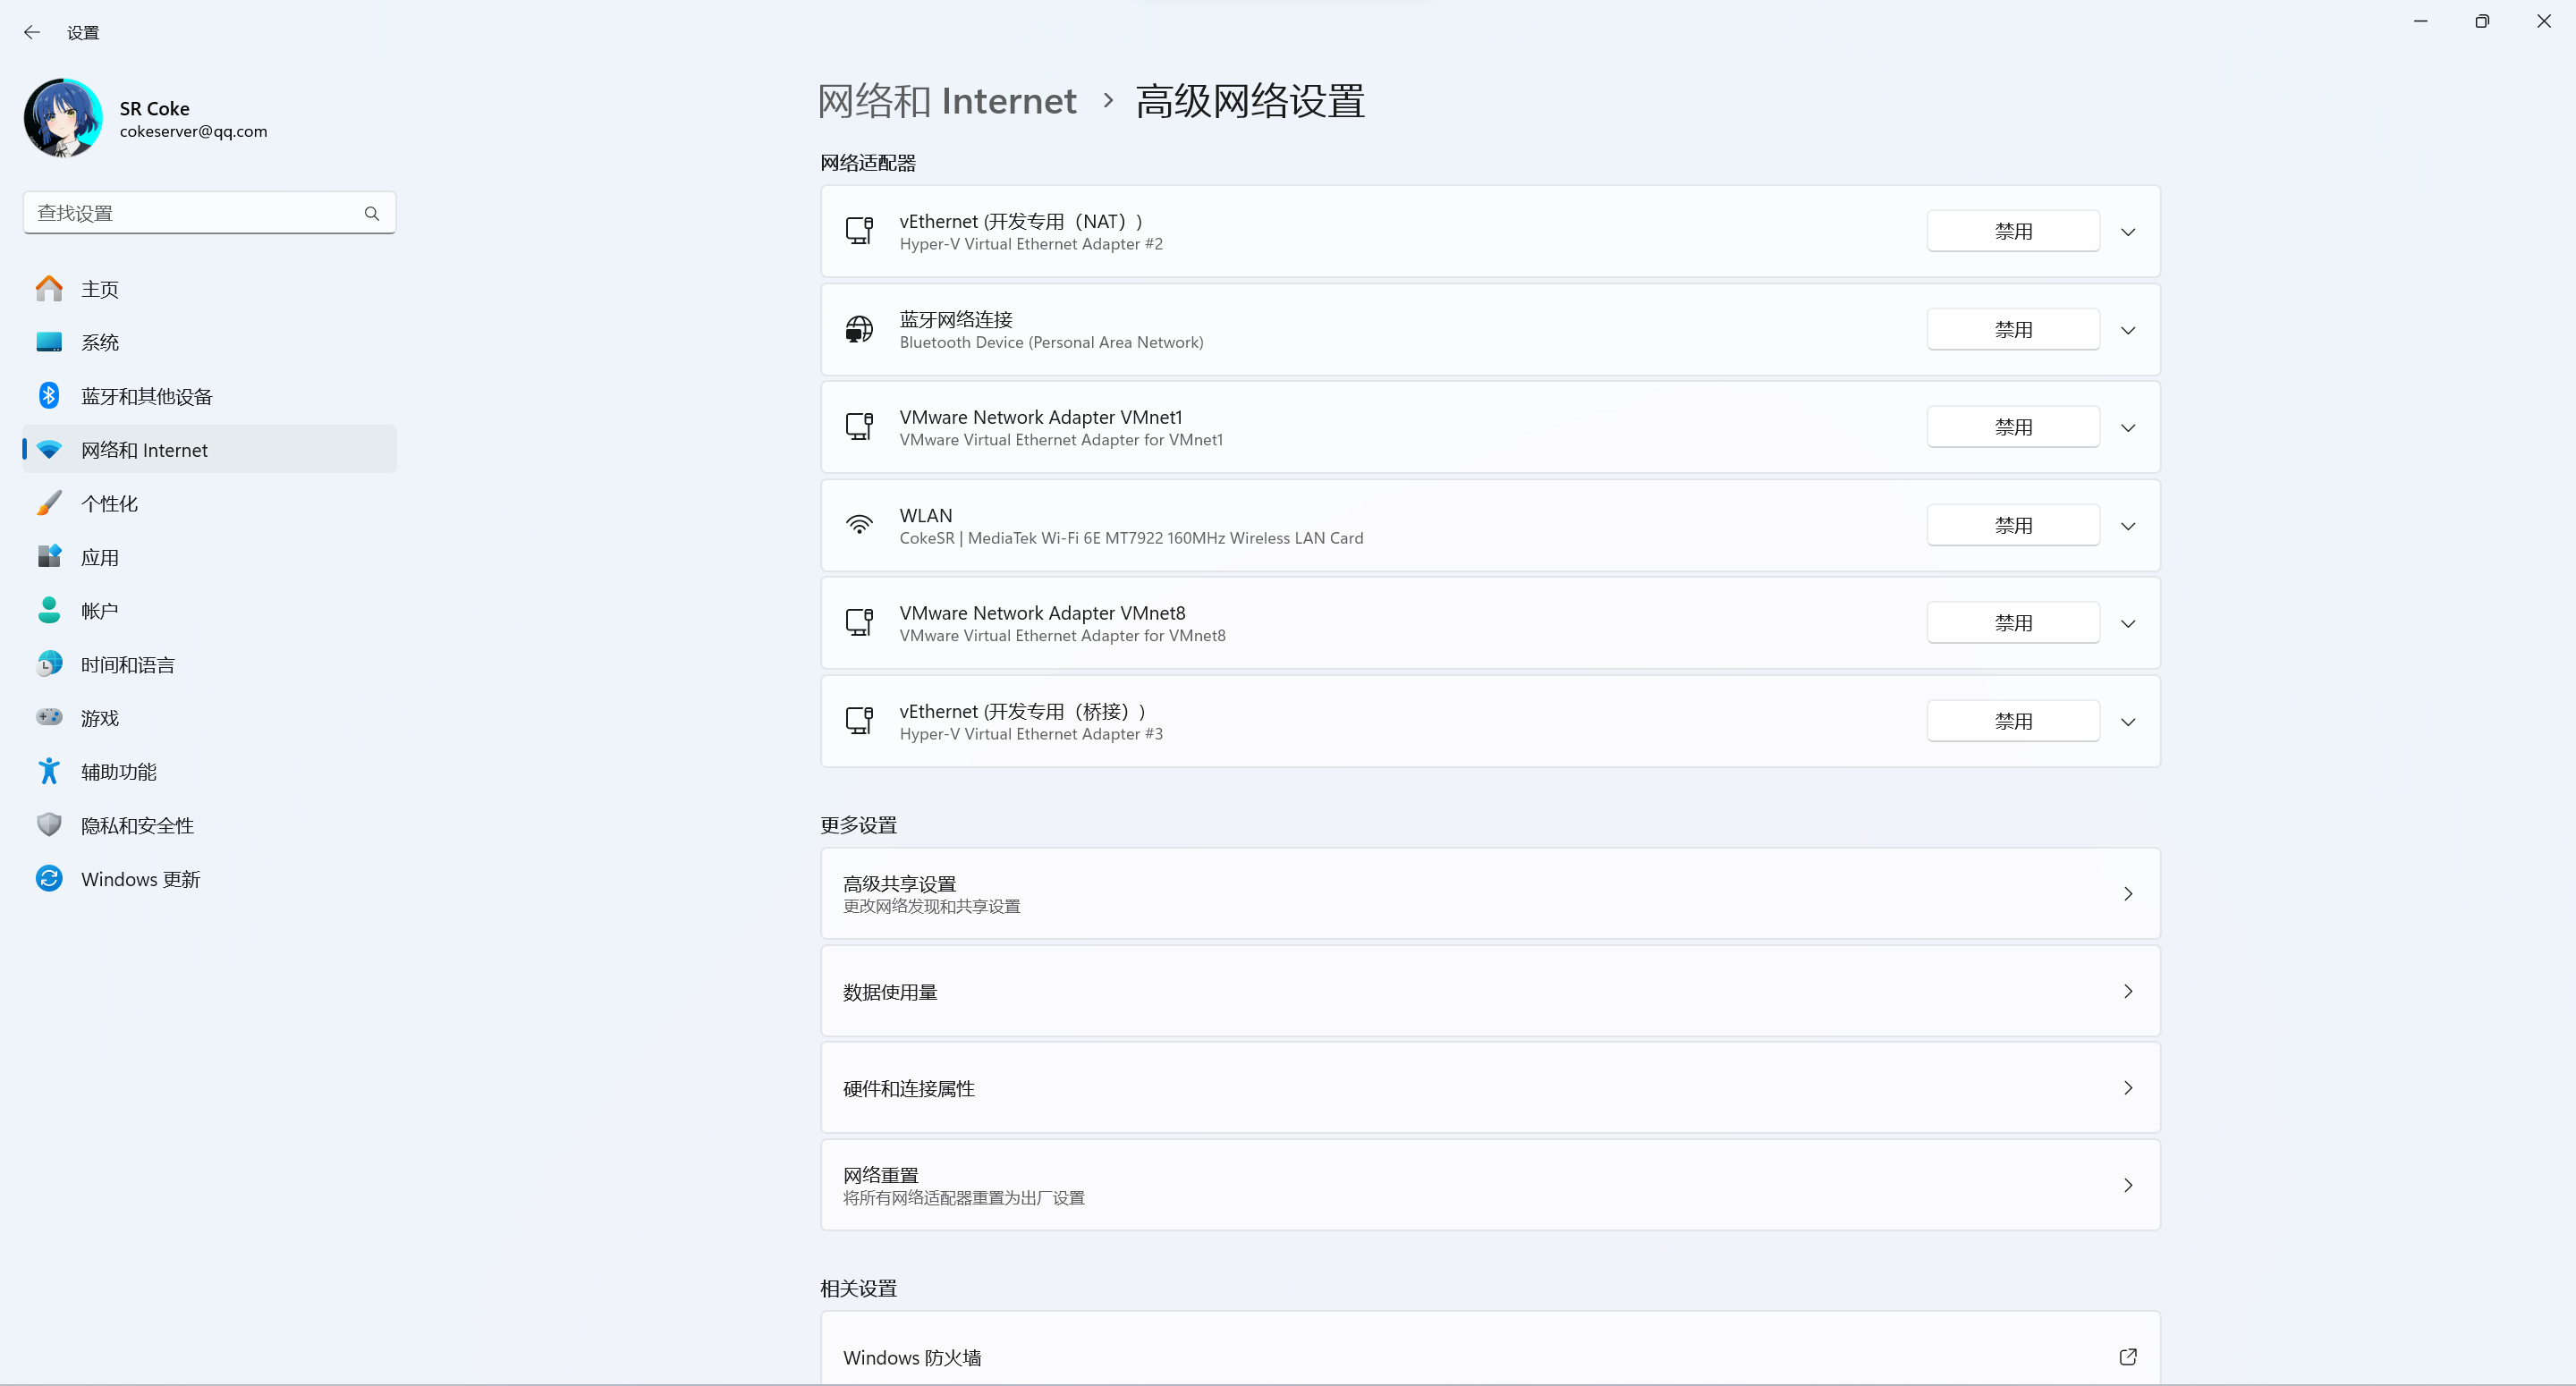Open 数据使用量 page
The image size is (2576, 1386).
click(1490, 991)
